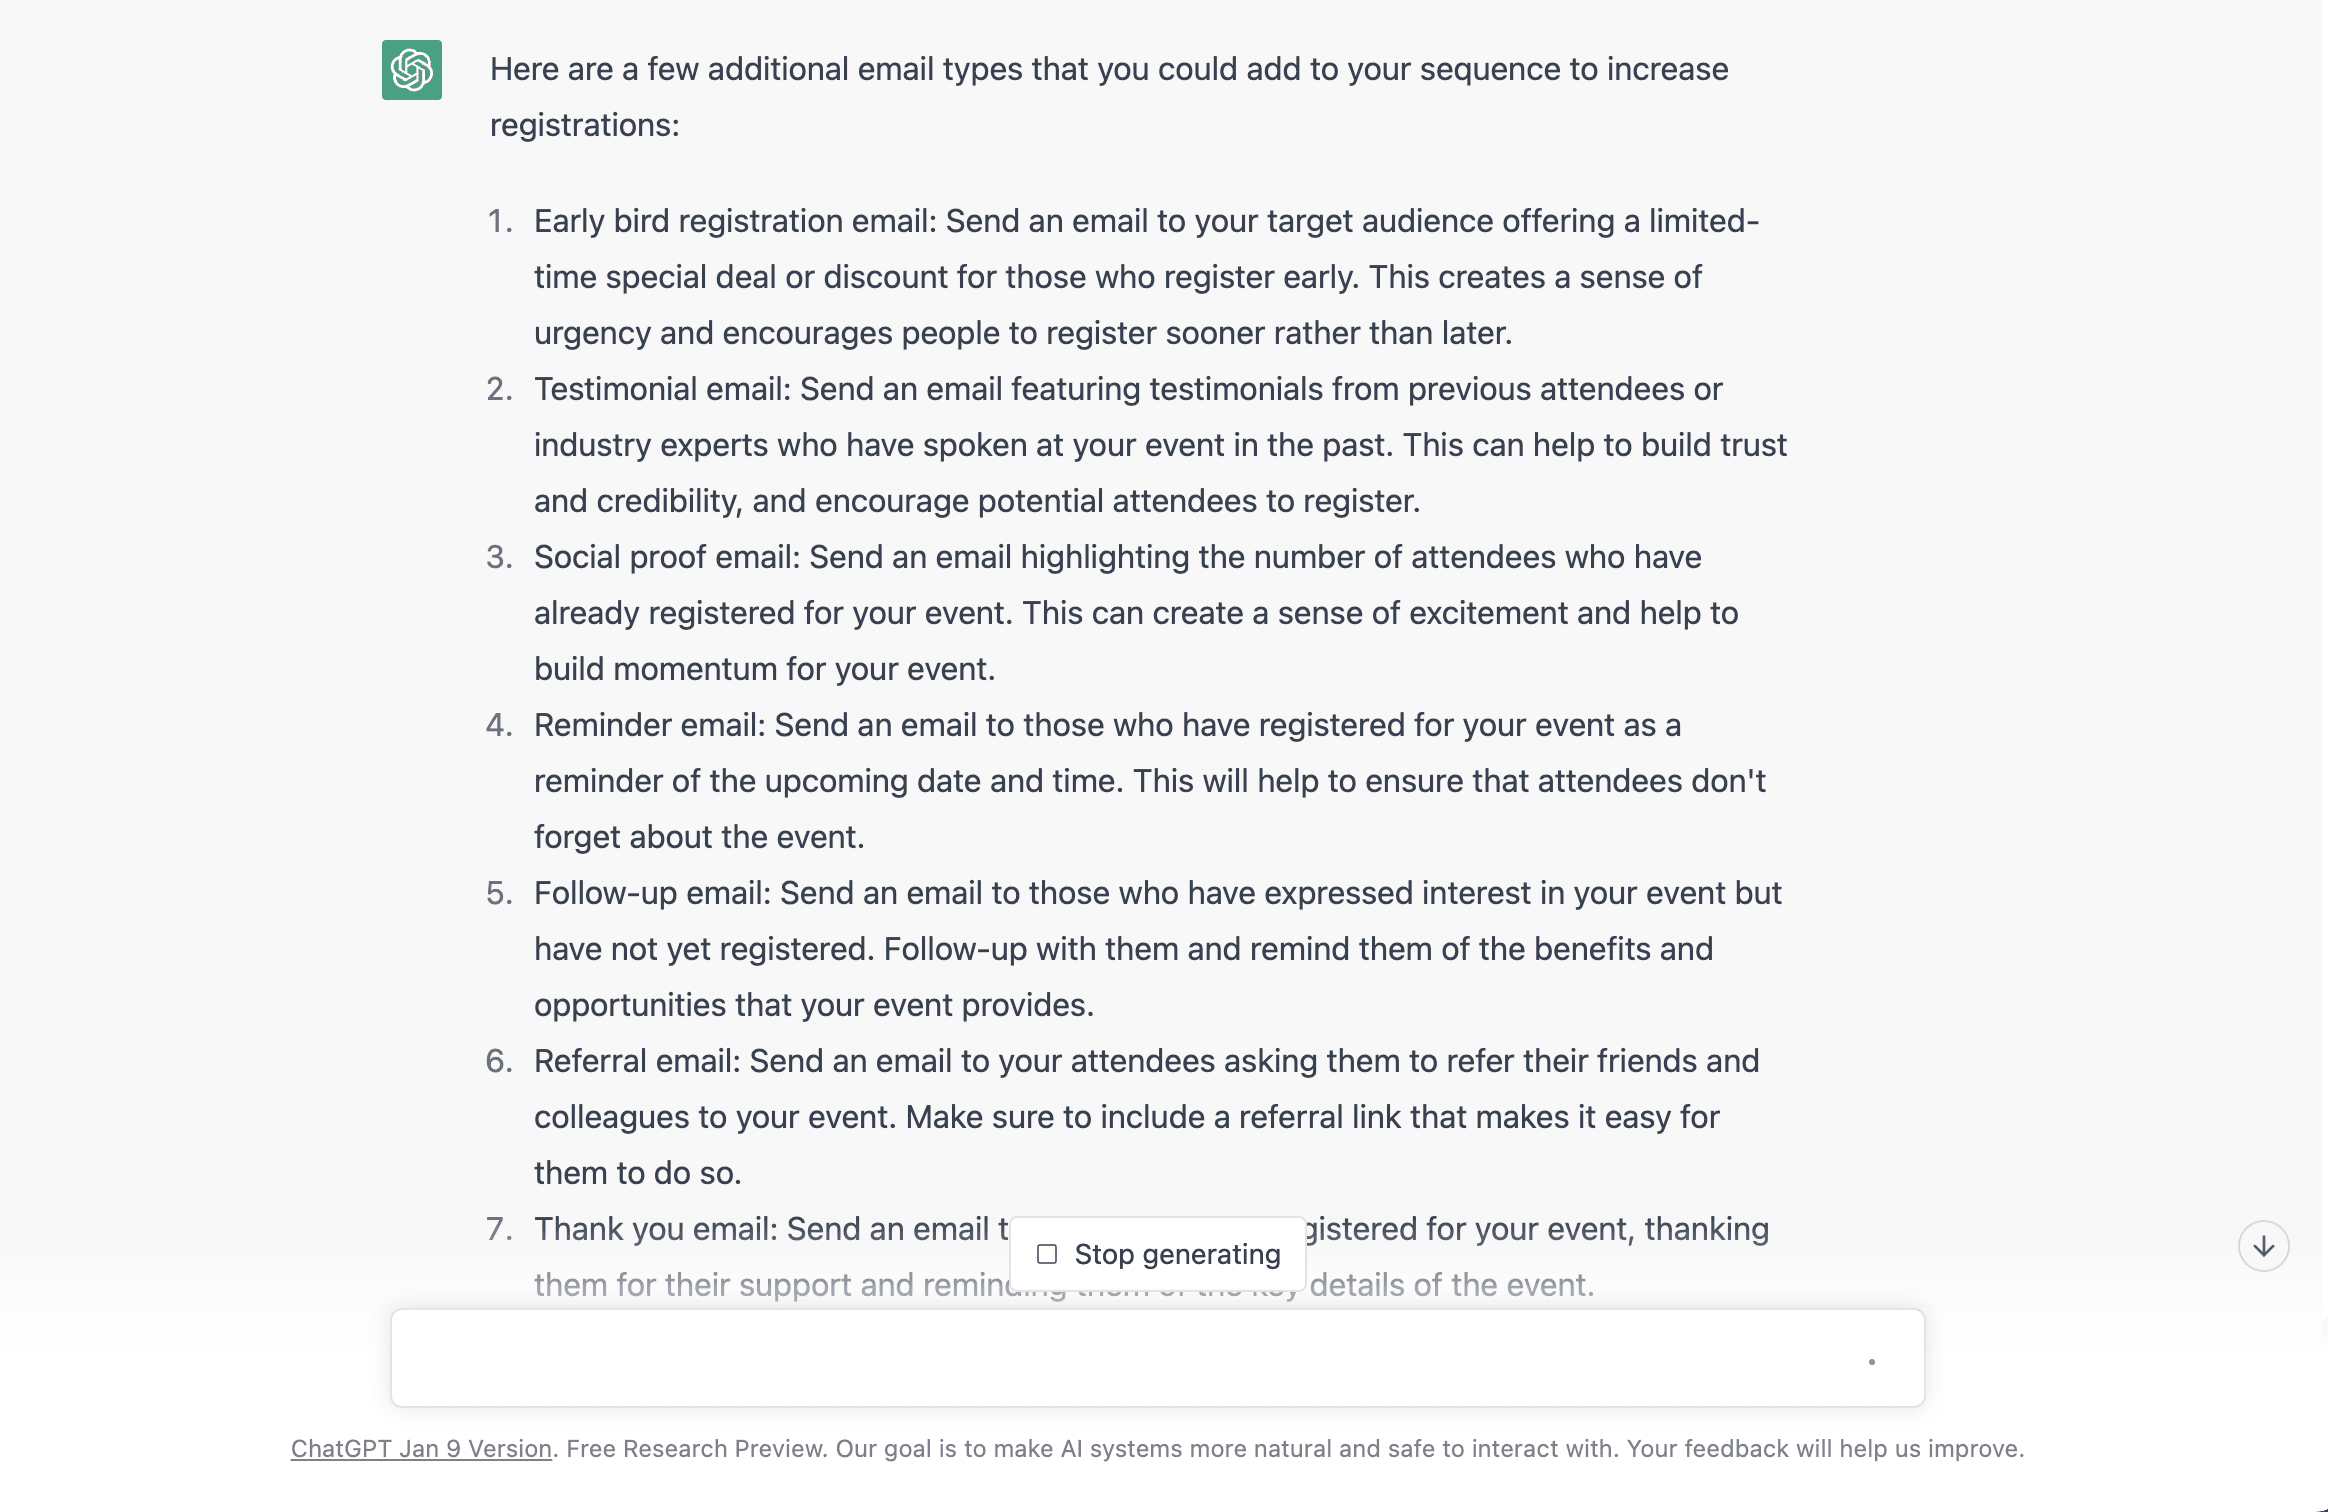Click the ChatGPT avatar logo icon
The height and width of the screenshot is (1512, 2328).
411,70
